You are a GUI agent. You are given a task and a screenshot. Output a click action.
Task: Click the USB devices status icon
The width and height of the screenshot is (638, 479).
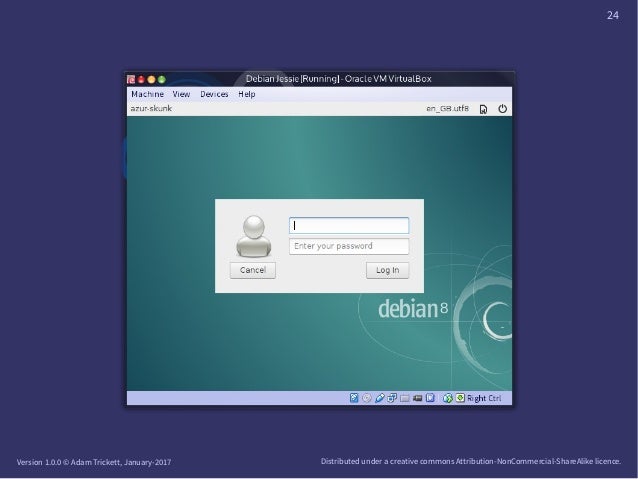coord(379,398)
